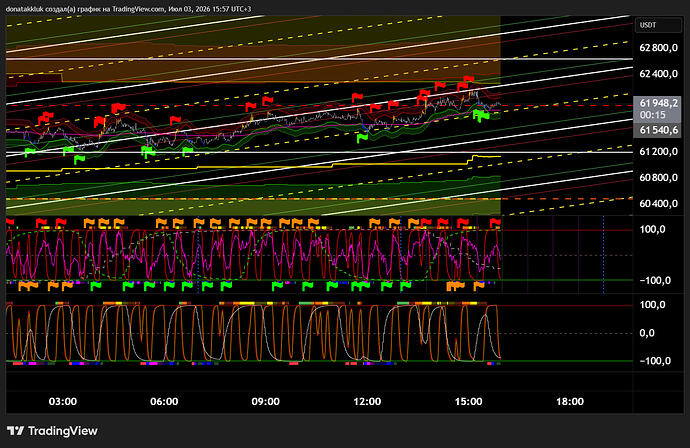Click the author caption text at the top
The image size is (690, 448).
tap(128, 9)
